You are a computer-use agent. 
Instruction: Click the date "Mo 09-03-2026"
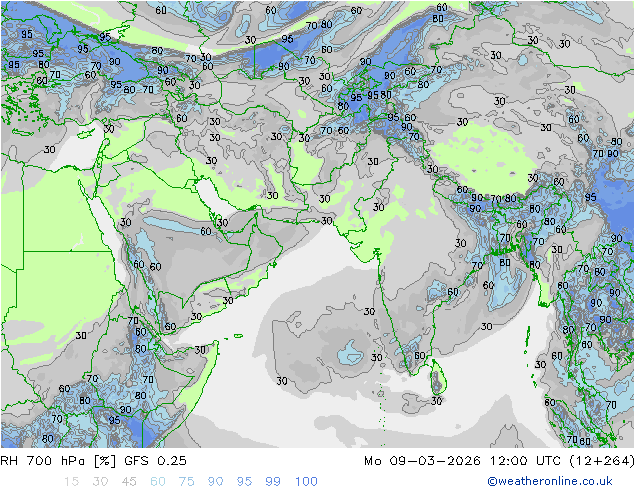[422, 461]
